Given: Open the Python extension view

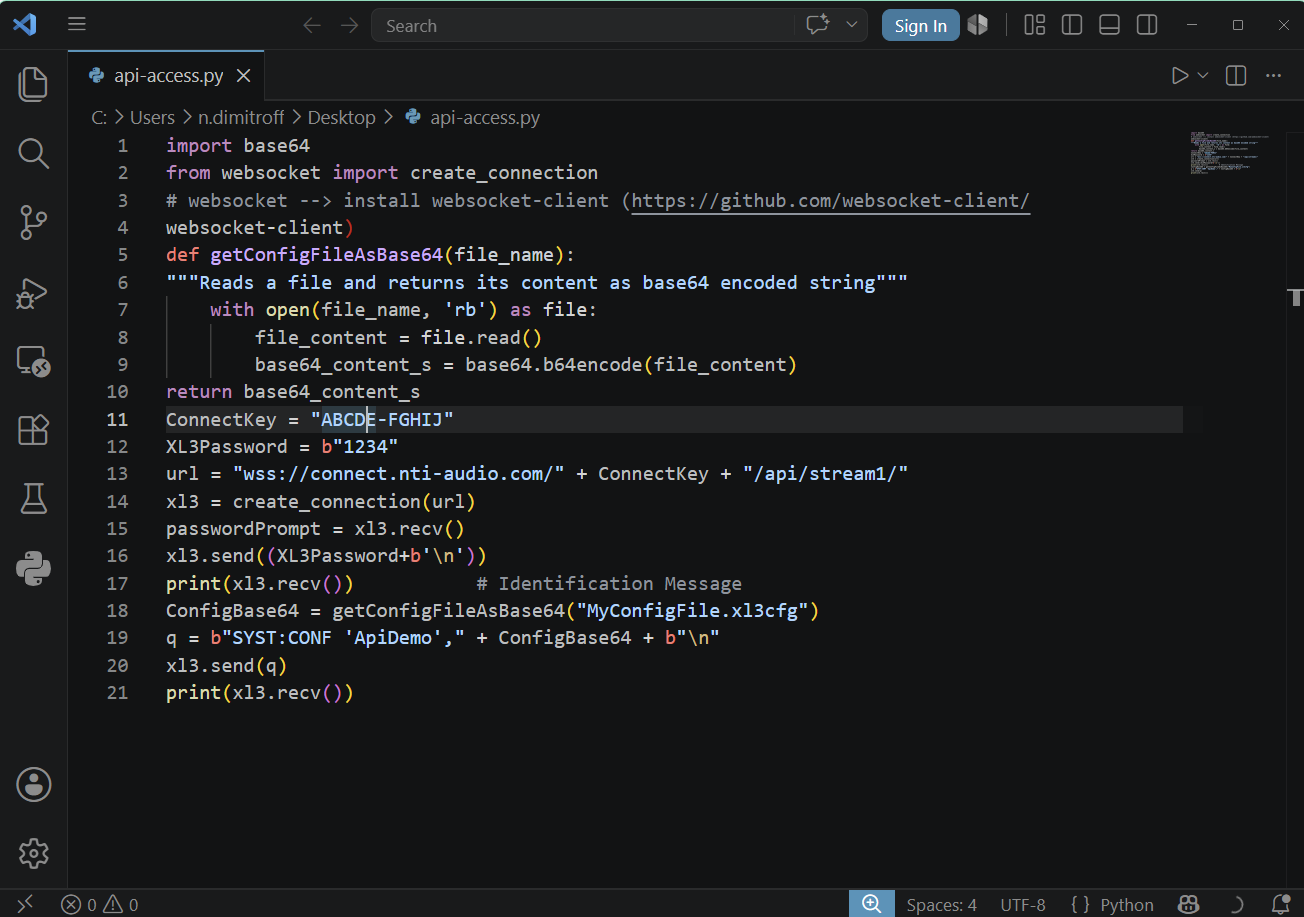Looking at the screenshot, I should coord(33,568).
